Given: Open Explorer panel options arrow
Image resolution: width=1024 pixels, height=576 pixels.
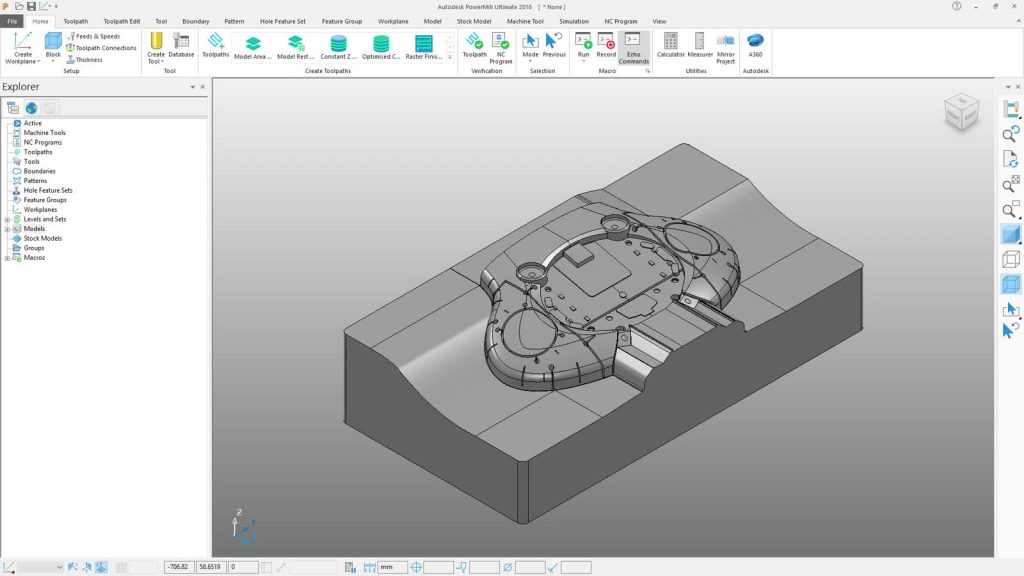Looking at the screenshot, I should (193, 87).
